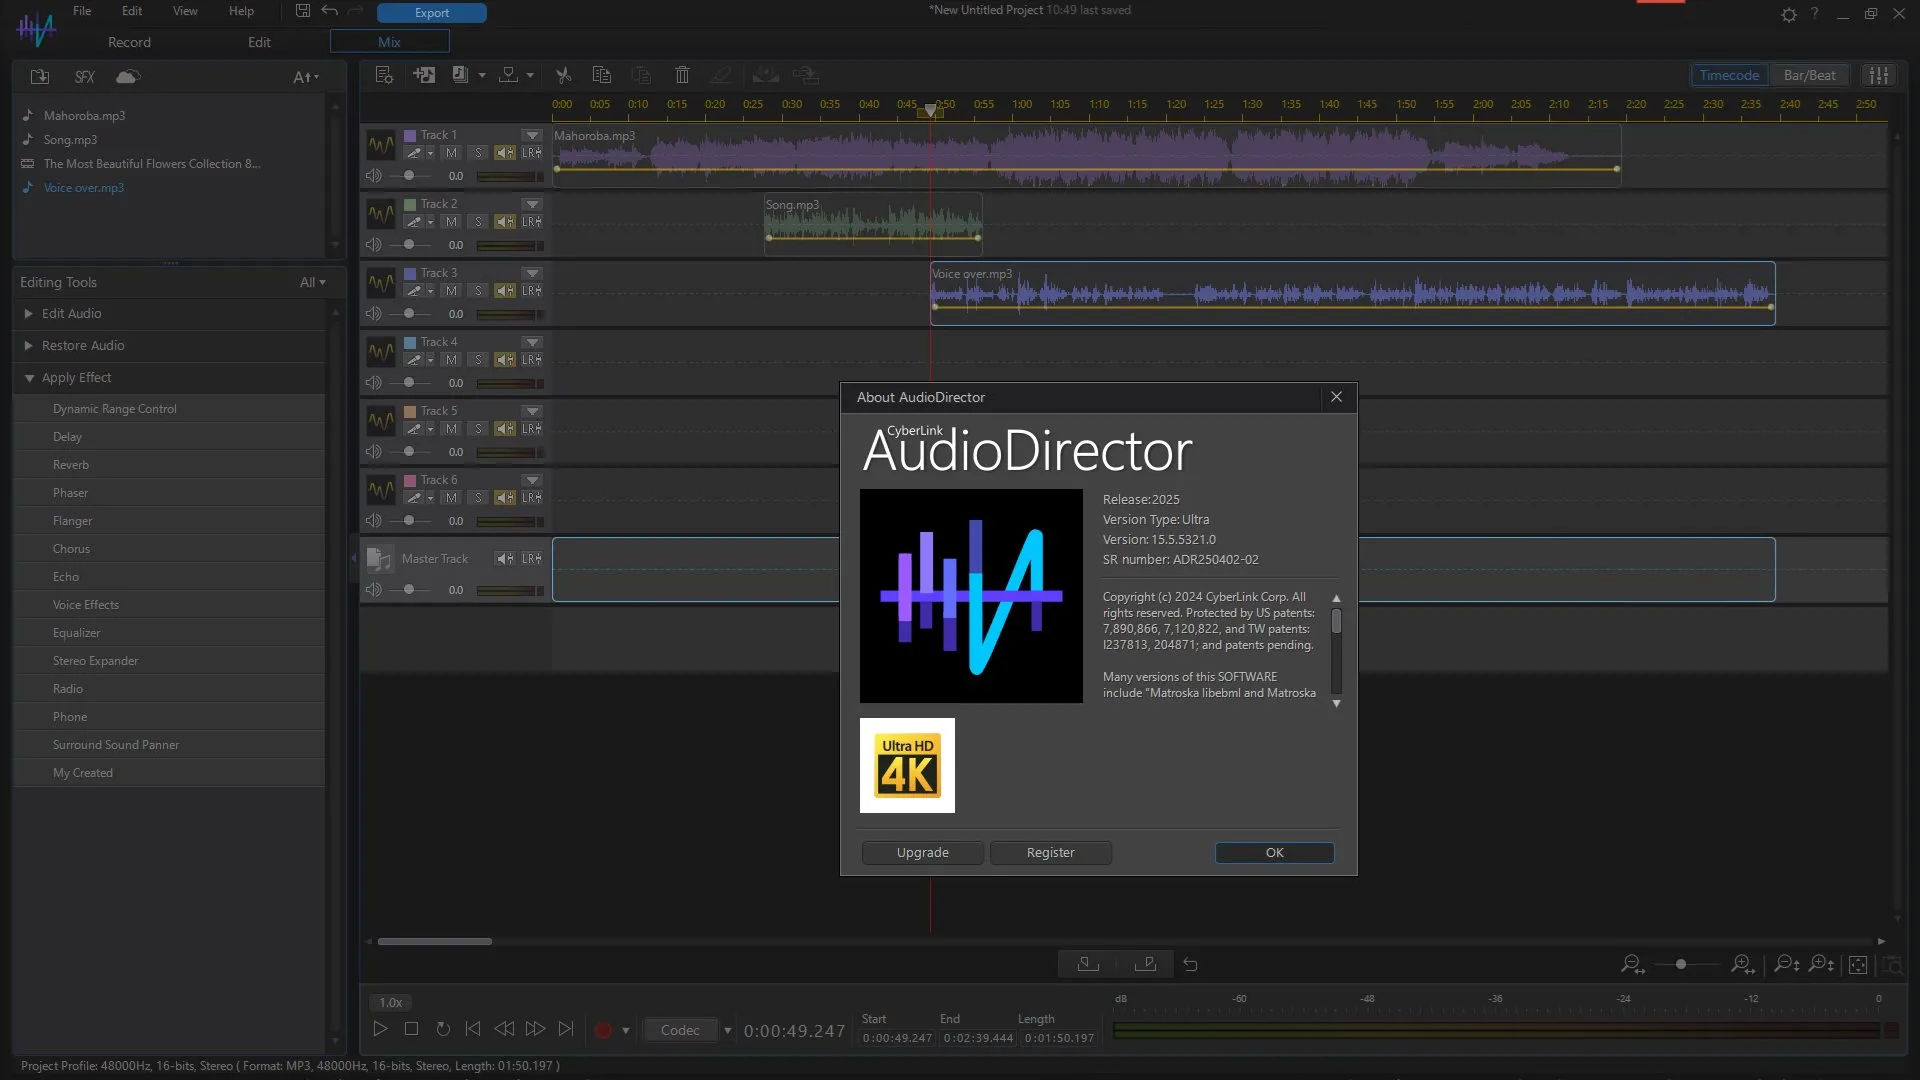The height and width of the screenshot is (1080, 1920).
Task: Mute Track 1 with the M button
Action: [451, 152]
